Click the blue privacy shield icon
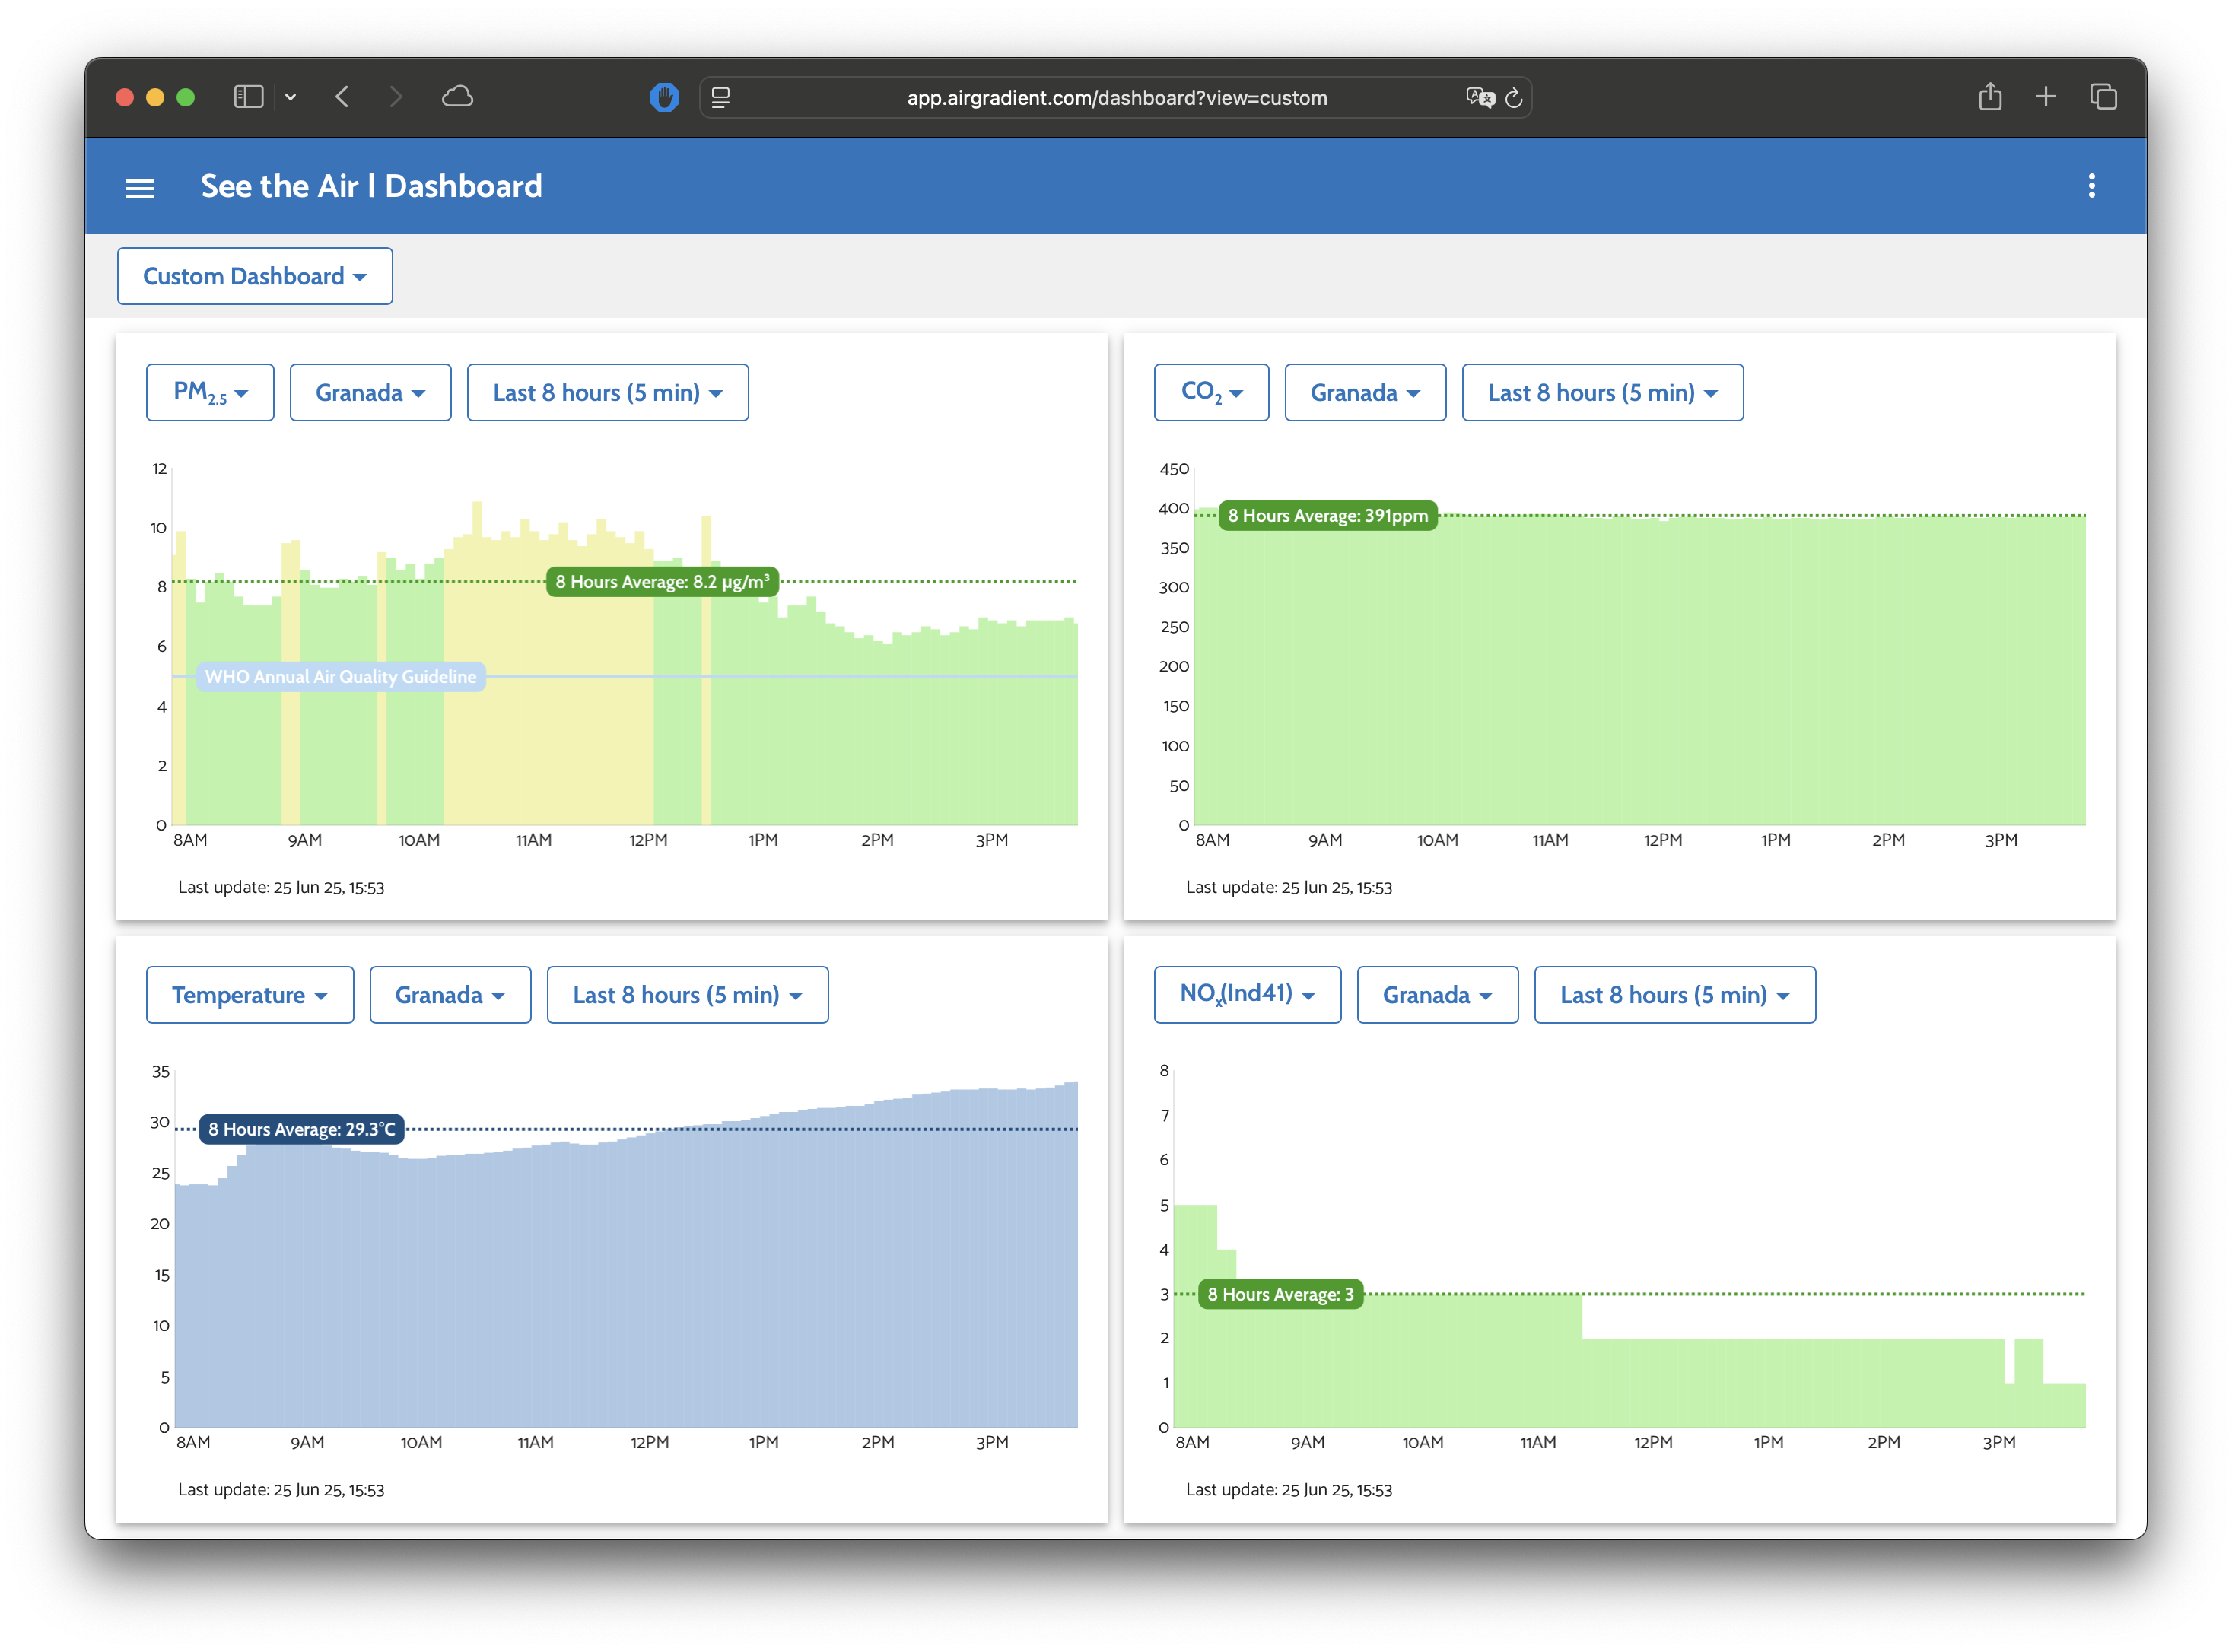Image resolution: width=2232 pixels, height=1652 pixels. [664, 97]
